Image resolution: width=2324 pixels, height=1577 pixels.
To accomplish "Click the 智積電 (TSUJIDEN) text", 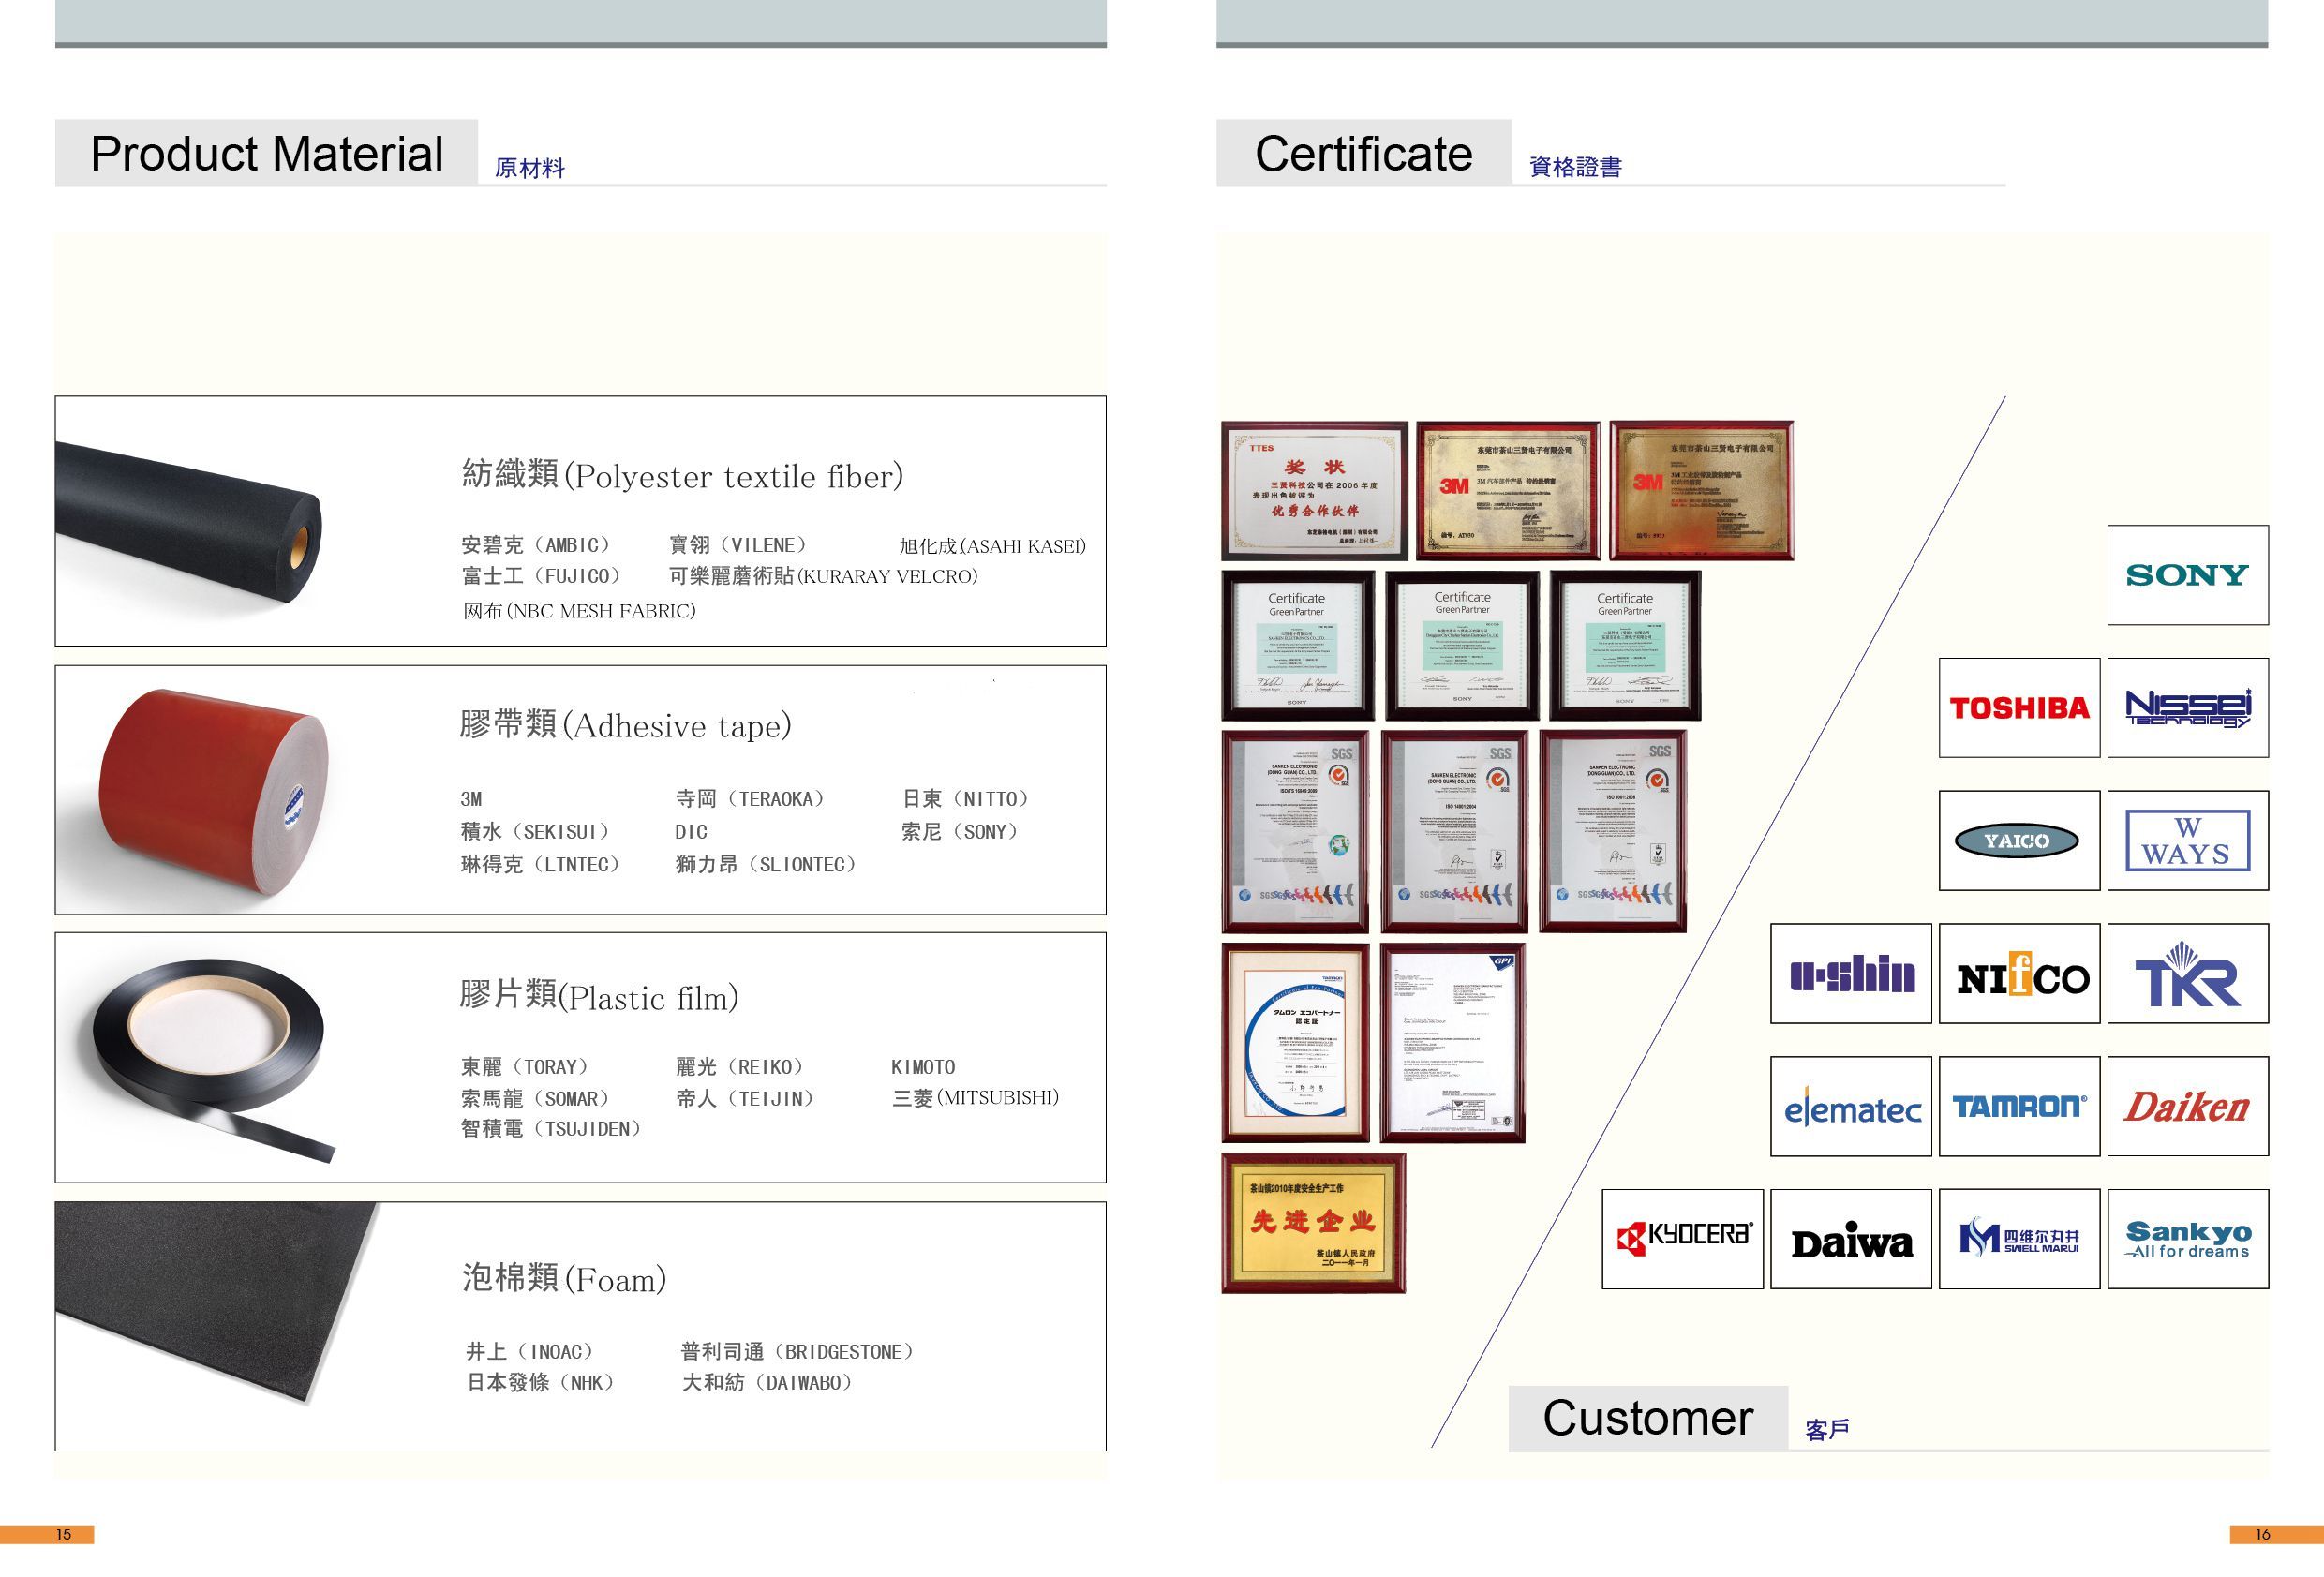I will [550, 1129].
